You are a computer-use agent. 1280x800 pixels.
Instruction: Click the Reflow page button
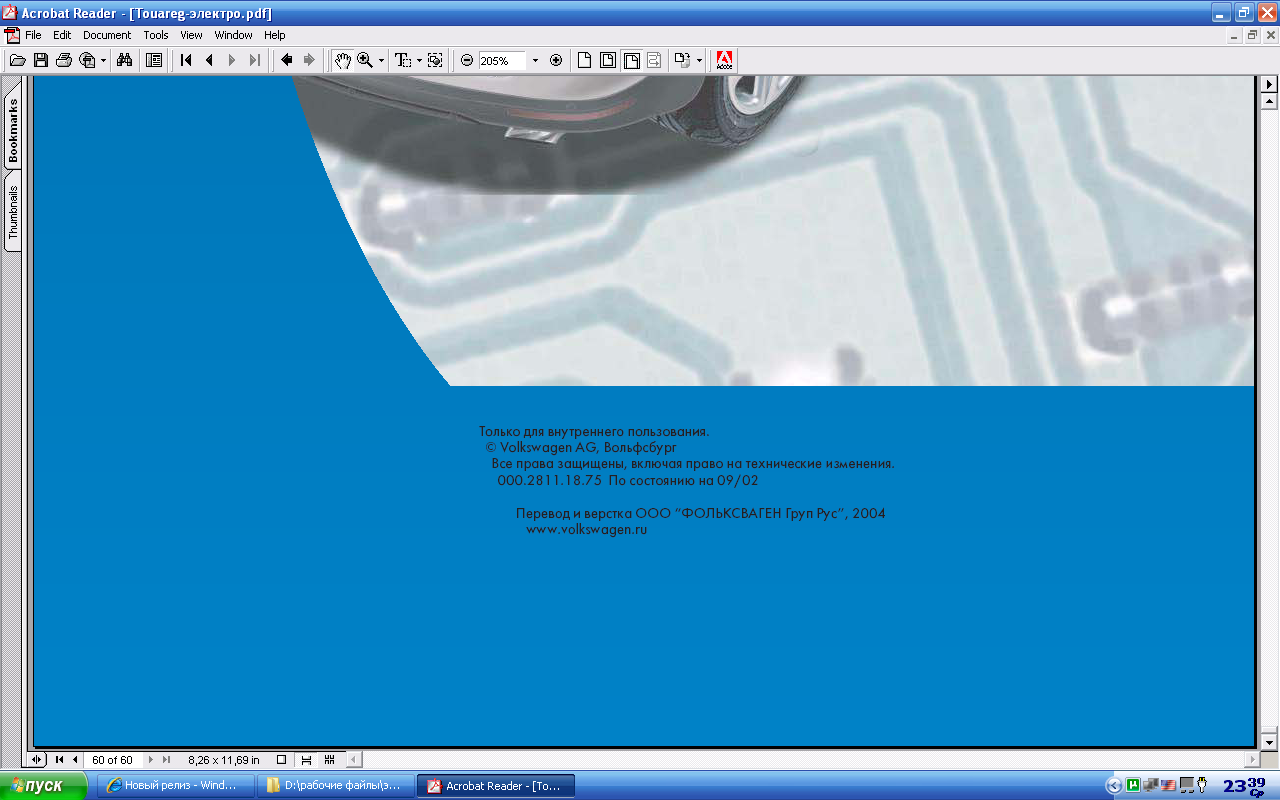pyautogui.click(x=653, y=60)
